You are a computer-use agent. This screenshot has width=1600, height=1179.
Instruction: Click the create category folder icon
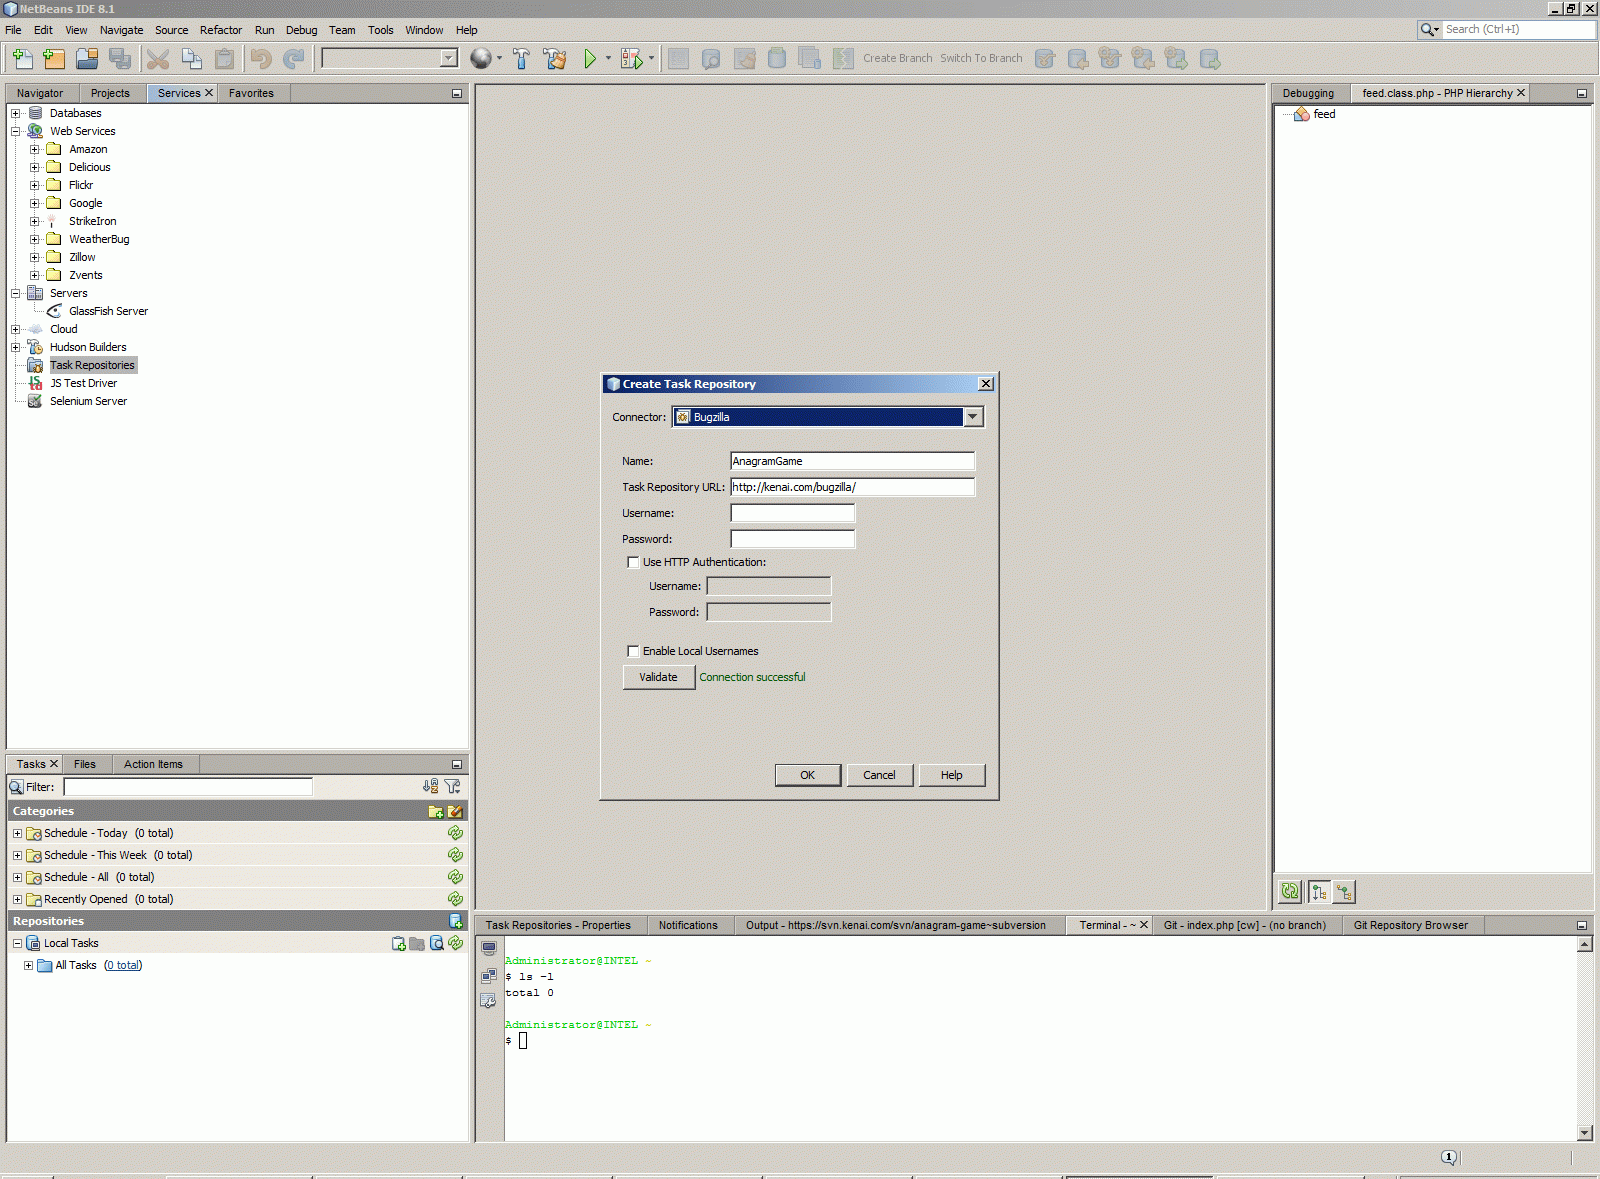point(435,811)
